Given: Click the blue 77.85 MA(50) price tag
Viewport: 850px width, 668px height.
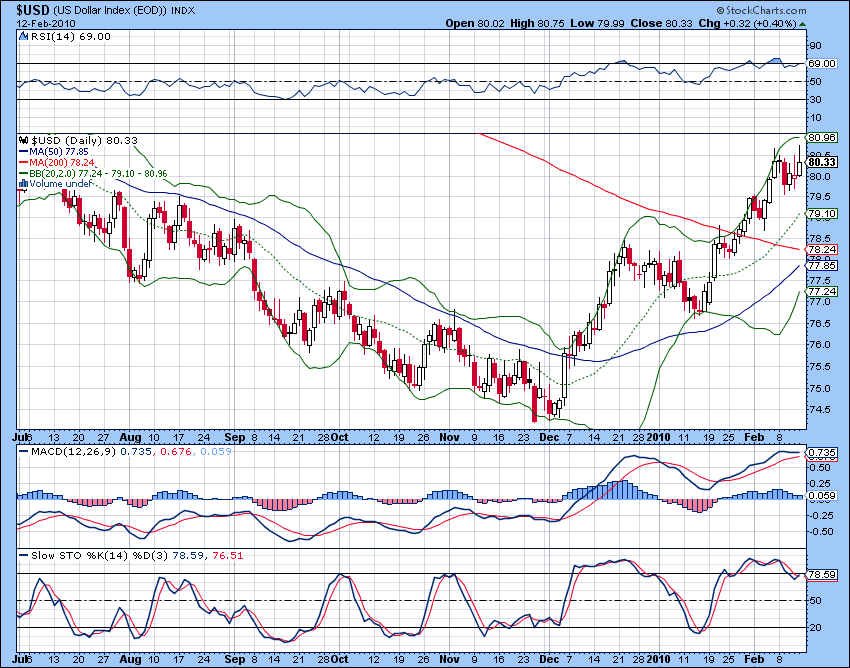Looking at the screenshot, I should click(x=822, y=266).
